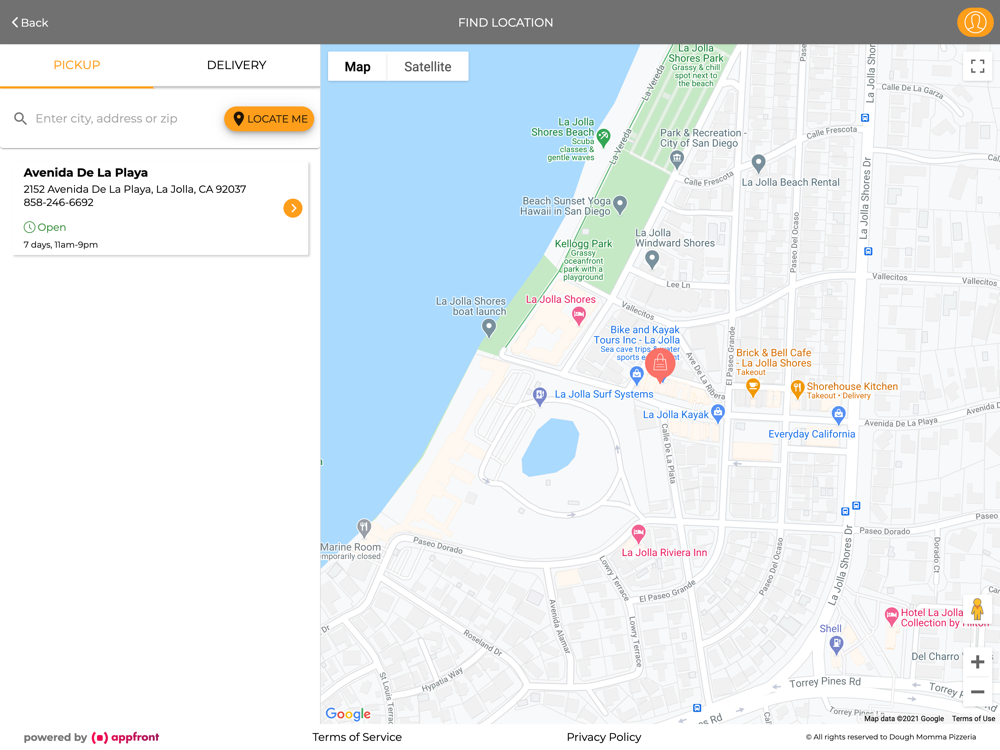This screenshot has height=750, width=1000.
Task: Click La Jolla Beach Rental pin
Action: point(758,163)
